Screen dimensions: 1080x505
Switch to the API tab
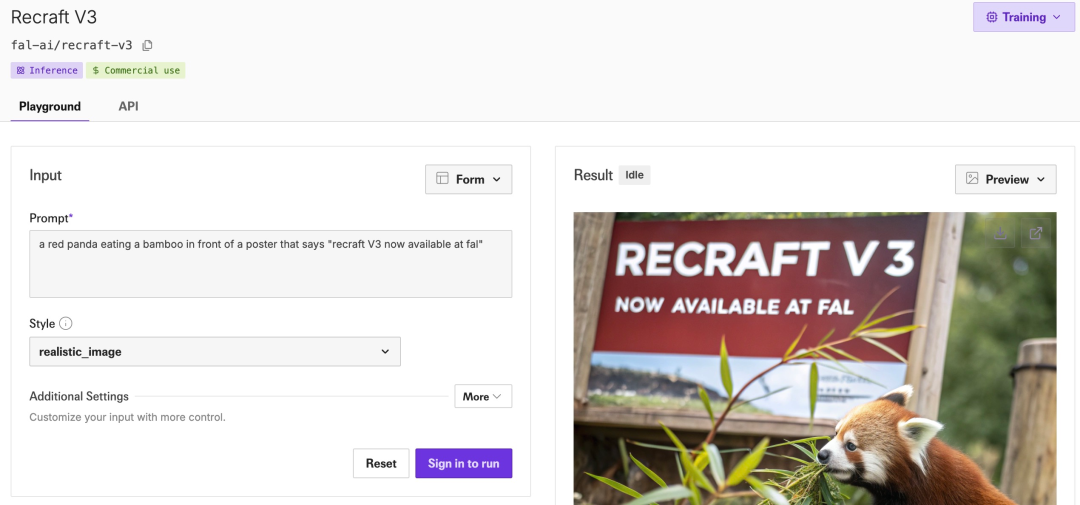(128, 106)
